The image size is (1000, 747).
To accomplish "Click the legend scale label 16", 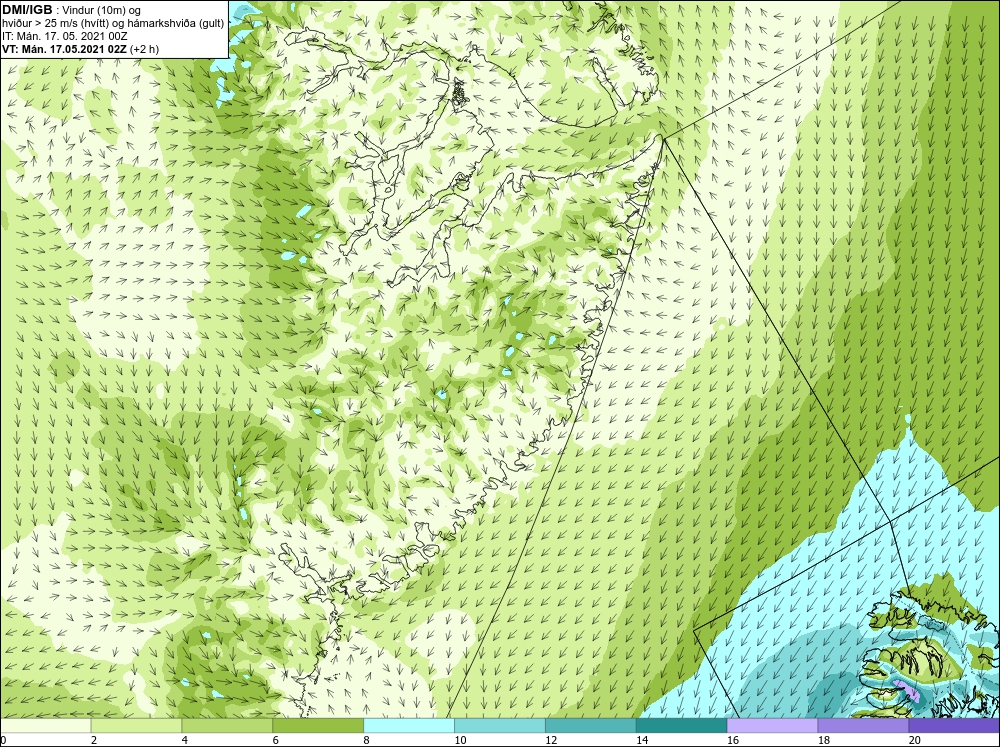I will click(x=733, y=740).
